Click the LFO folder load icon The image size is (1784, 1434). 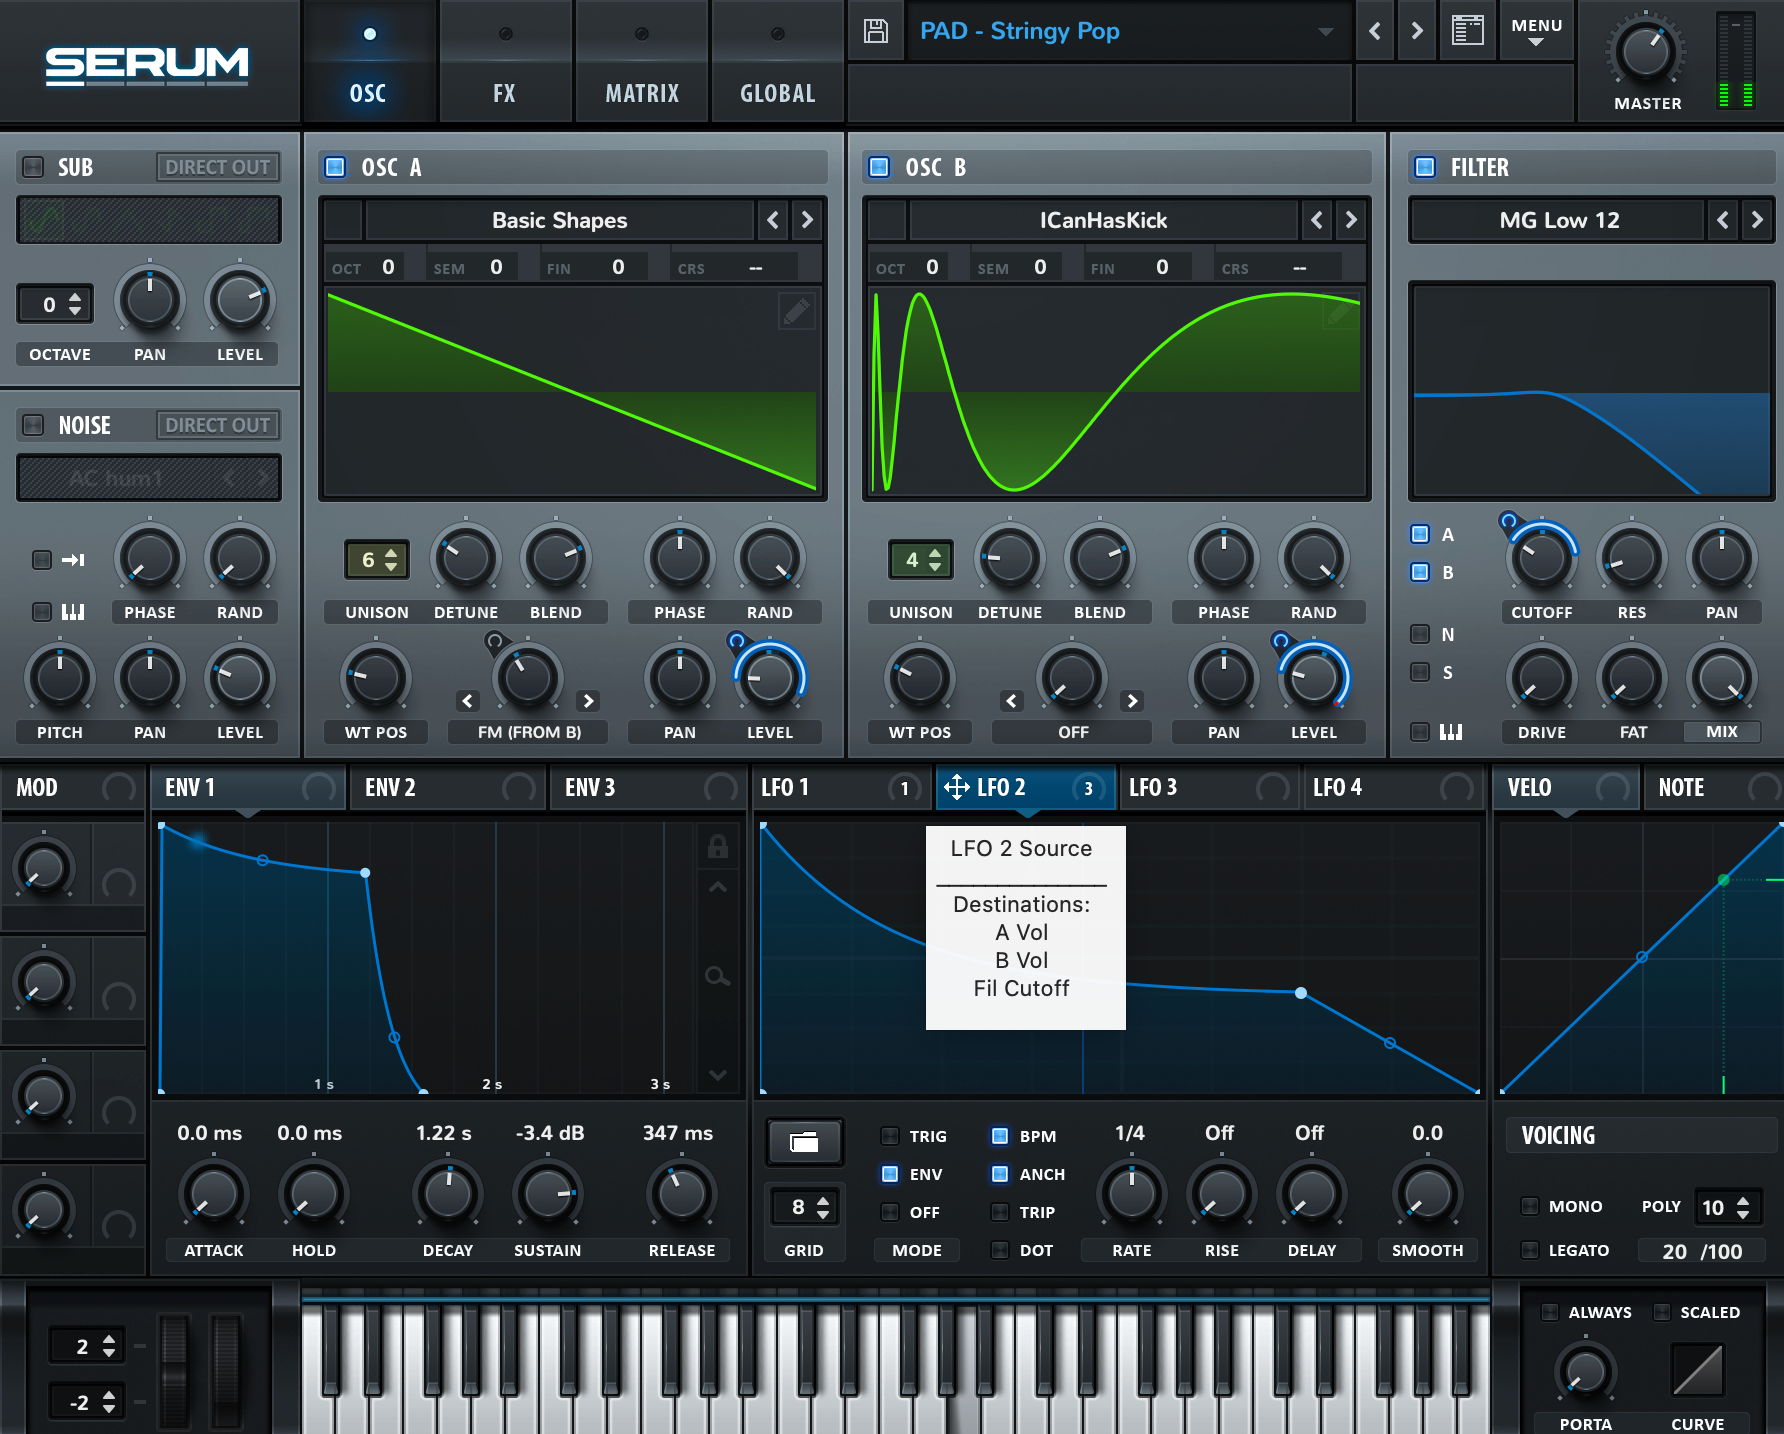[804, 1141]
